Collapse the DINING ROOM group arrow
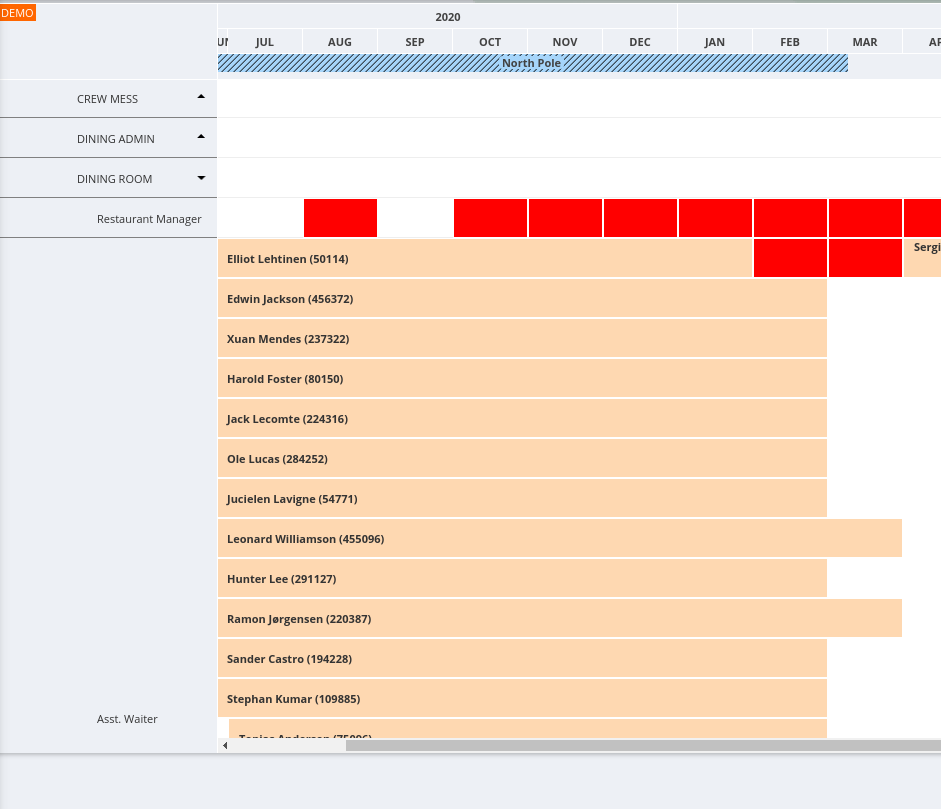The image size is (941, 809). [x=201, y=178]
